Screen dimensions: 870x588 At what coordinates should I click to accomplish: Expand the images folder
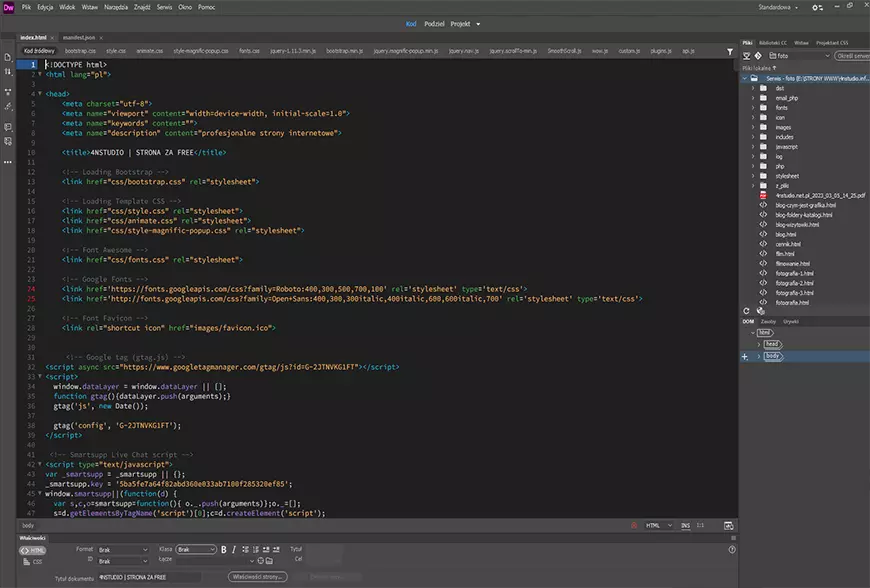point(753,127)
